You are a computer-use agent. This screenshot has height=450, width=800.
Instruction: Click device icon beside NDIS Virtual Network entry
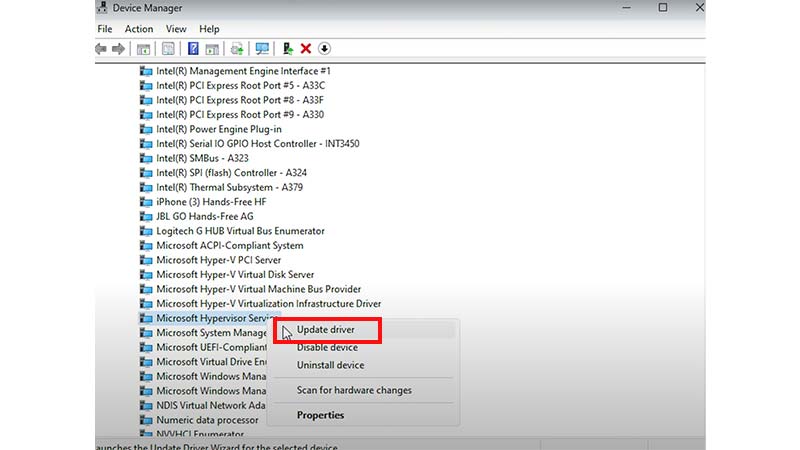click(146, 406)
